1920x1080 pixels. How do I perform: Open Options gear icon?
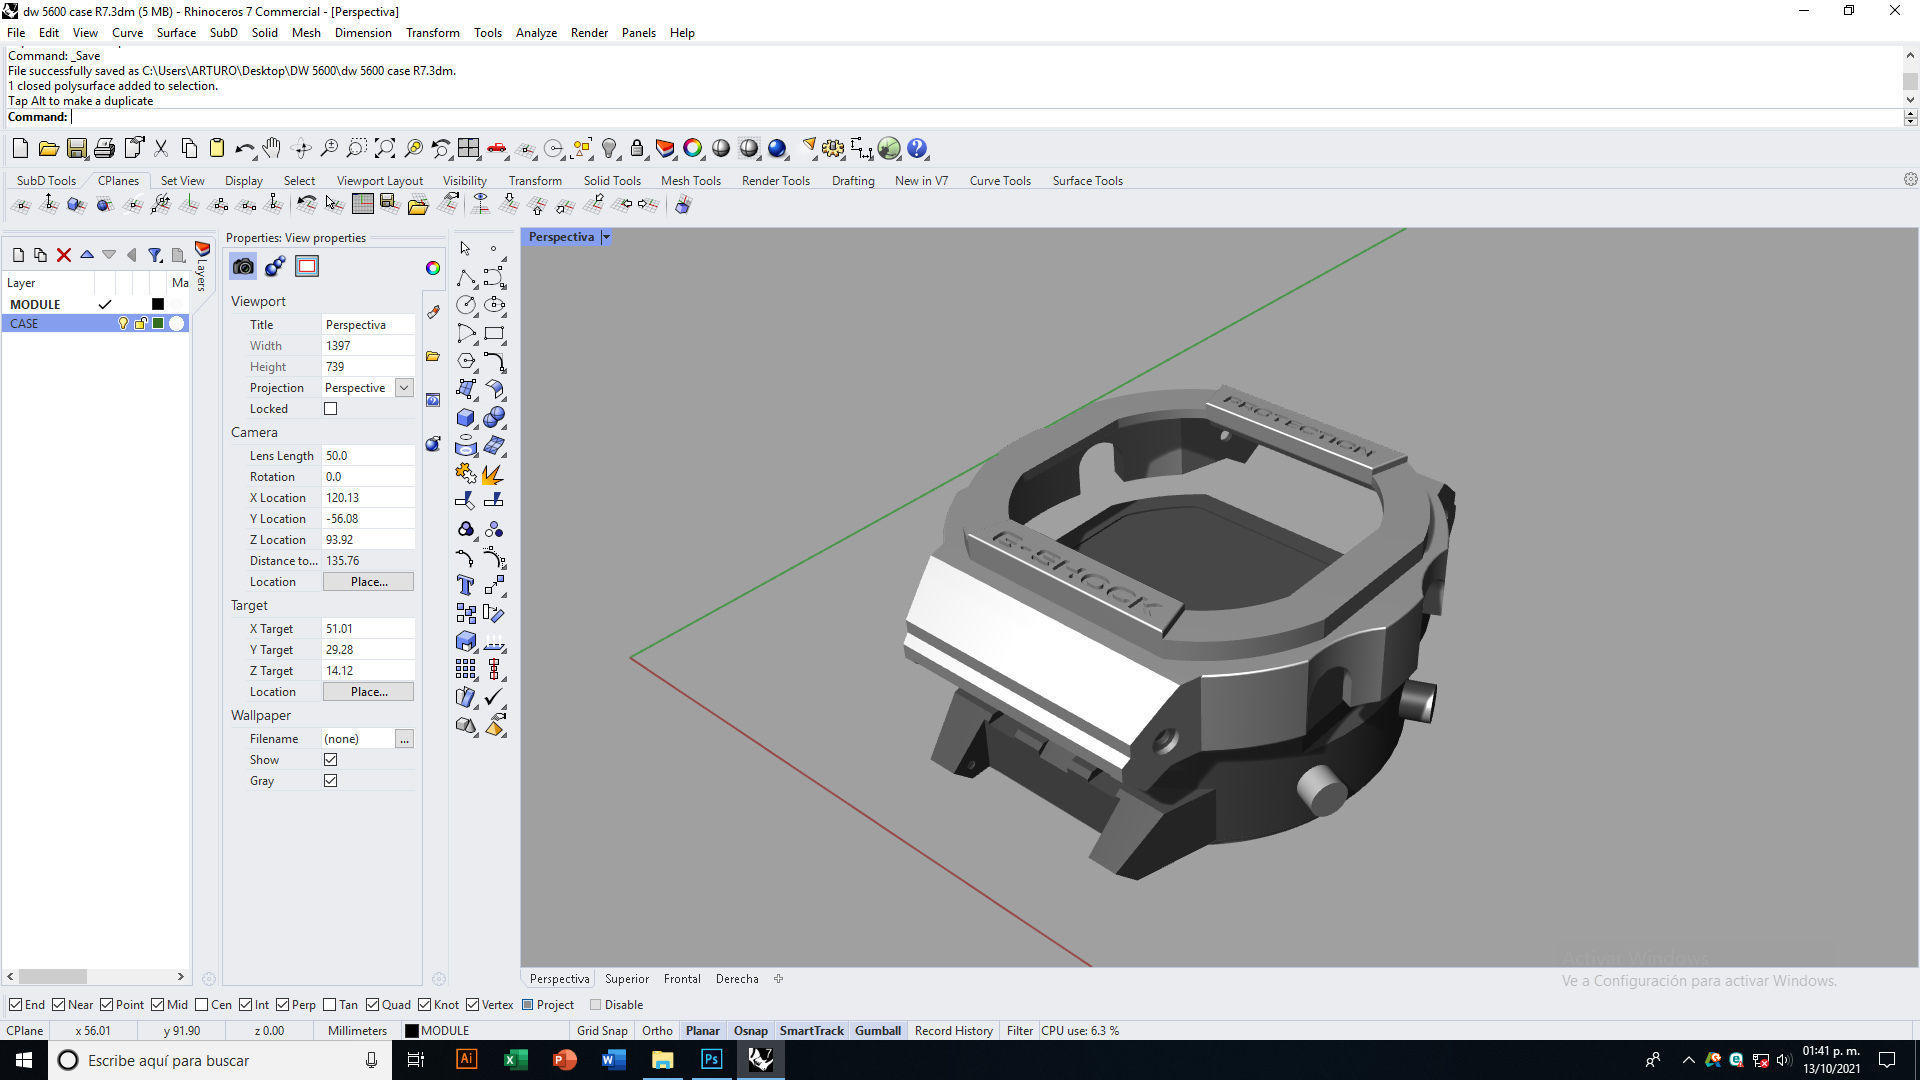(833, 149)
